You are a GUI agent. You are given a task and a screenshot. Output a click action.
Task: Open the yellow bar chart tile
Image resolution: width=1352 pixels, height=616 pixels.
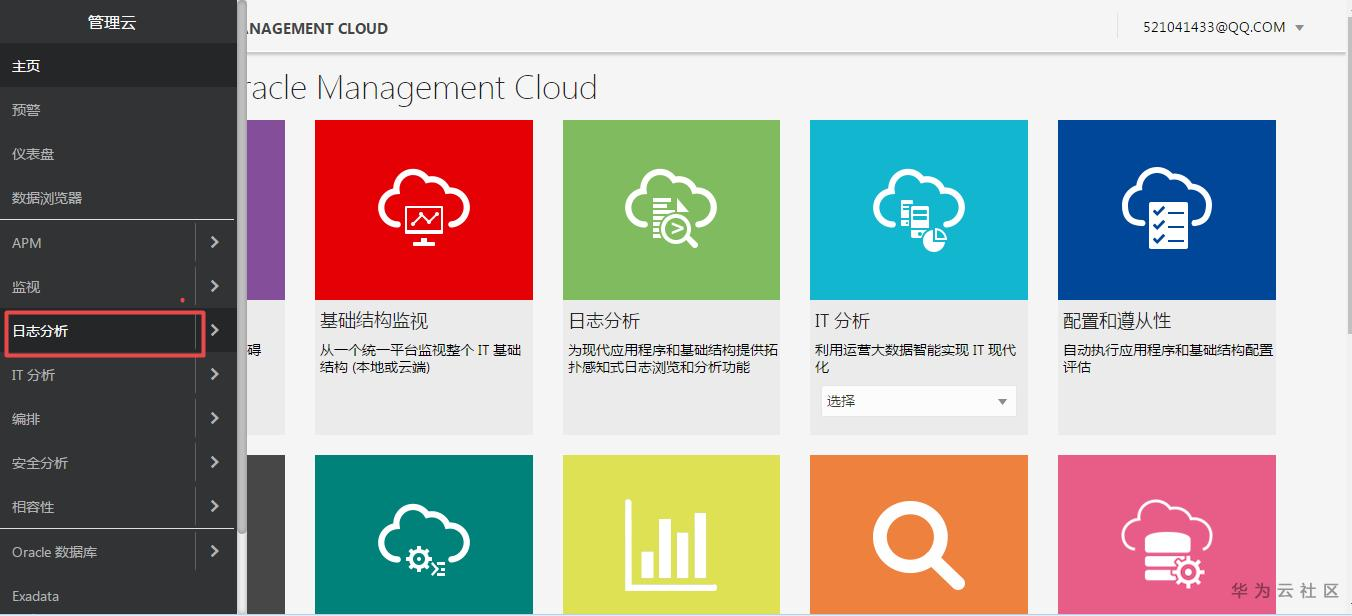click(x=671, y=535)
